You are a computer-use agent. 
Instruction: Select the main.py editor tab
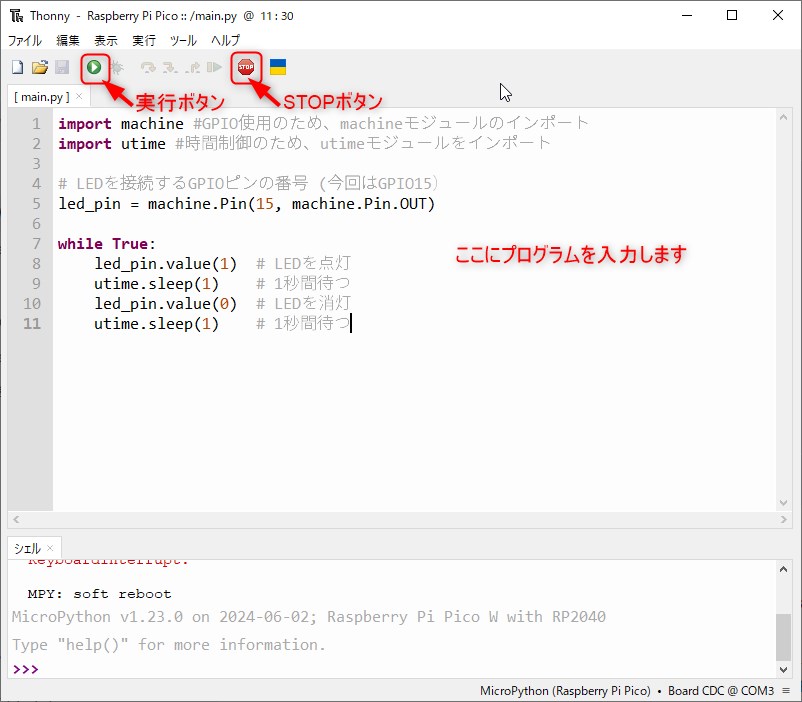click(41, 97)
